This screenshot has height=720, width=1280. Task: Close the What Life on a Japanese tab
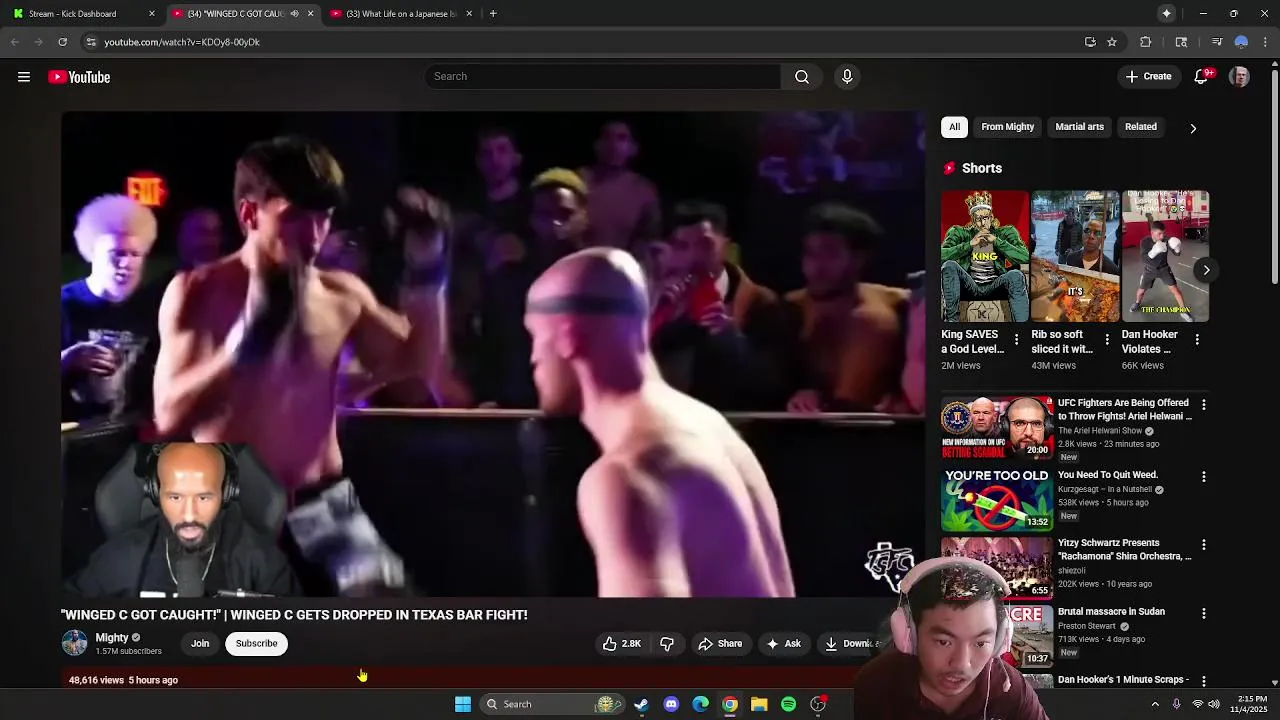pos(469,14)
